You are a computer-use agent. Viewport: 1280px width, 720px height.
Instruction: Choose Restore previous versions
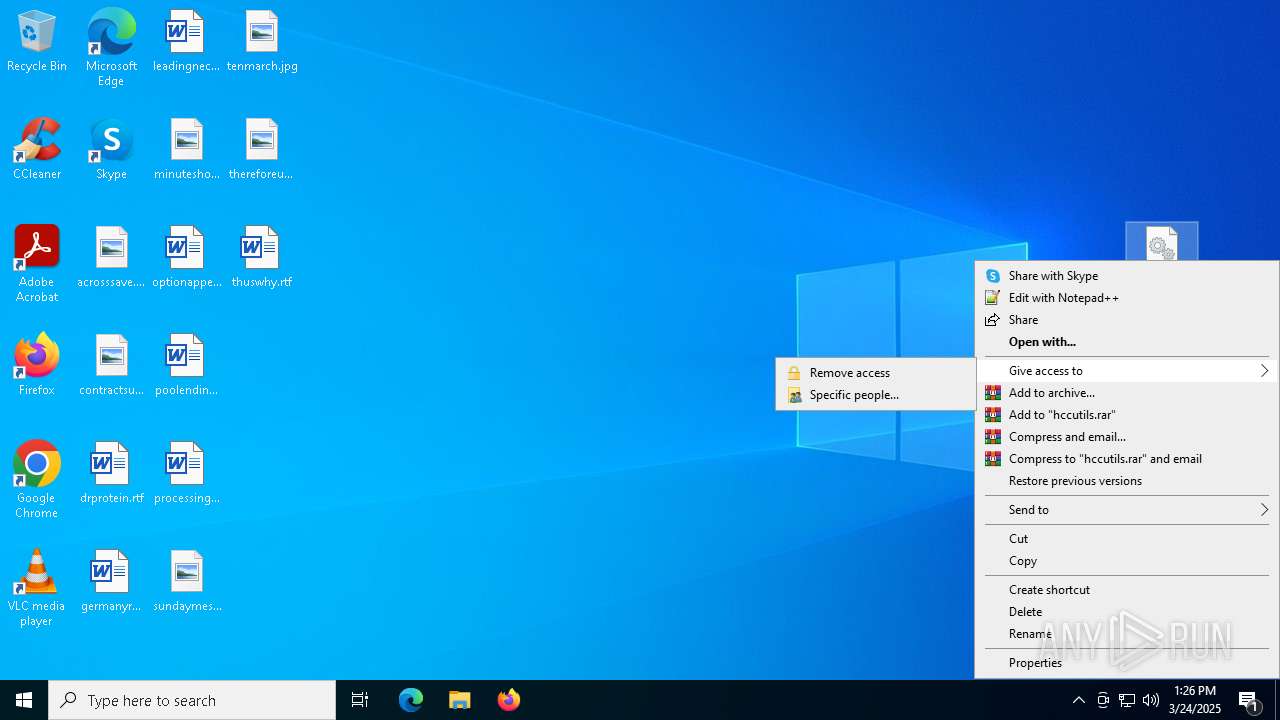pos(1127,481)
